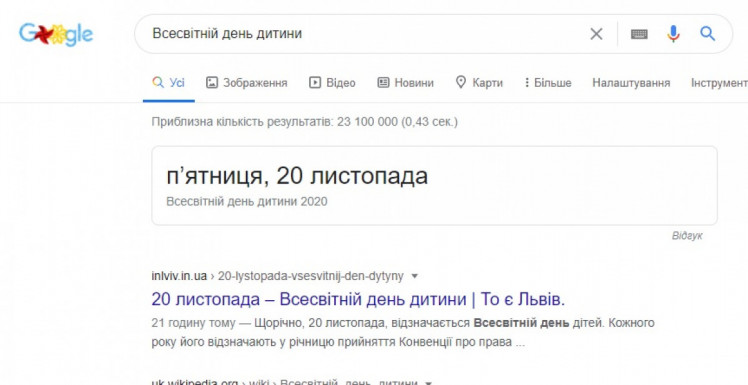Click the snippet text '21 годину тому'
Image resolution: width=748 pixels, height=385 pixels.
coord(193,323)
